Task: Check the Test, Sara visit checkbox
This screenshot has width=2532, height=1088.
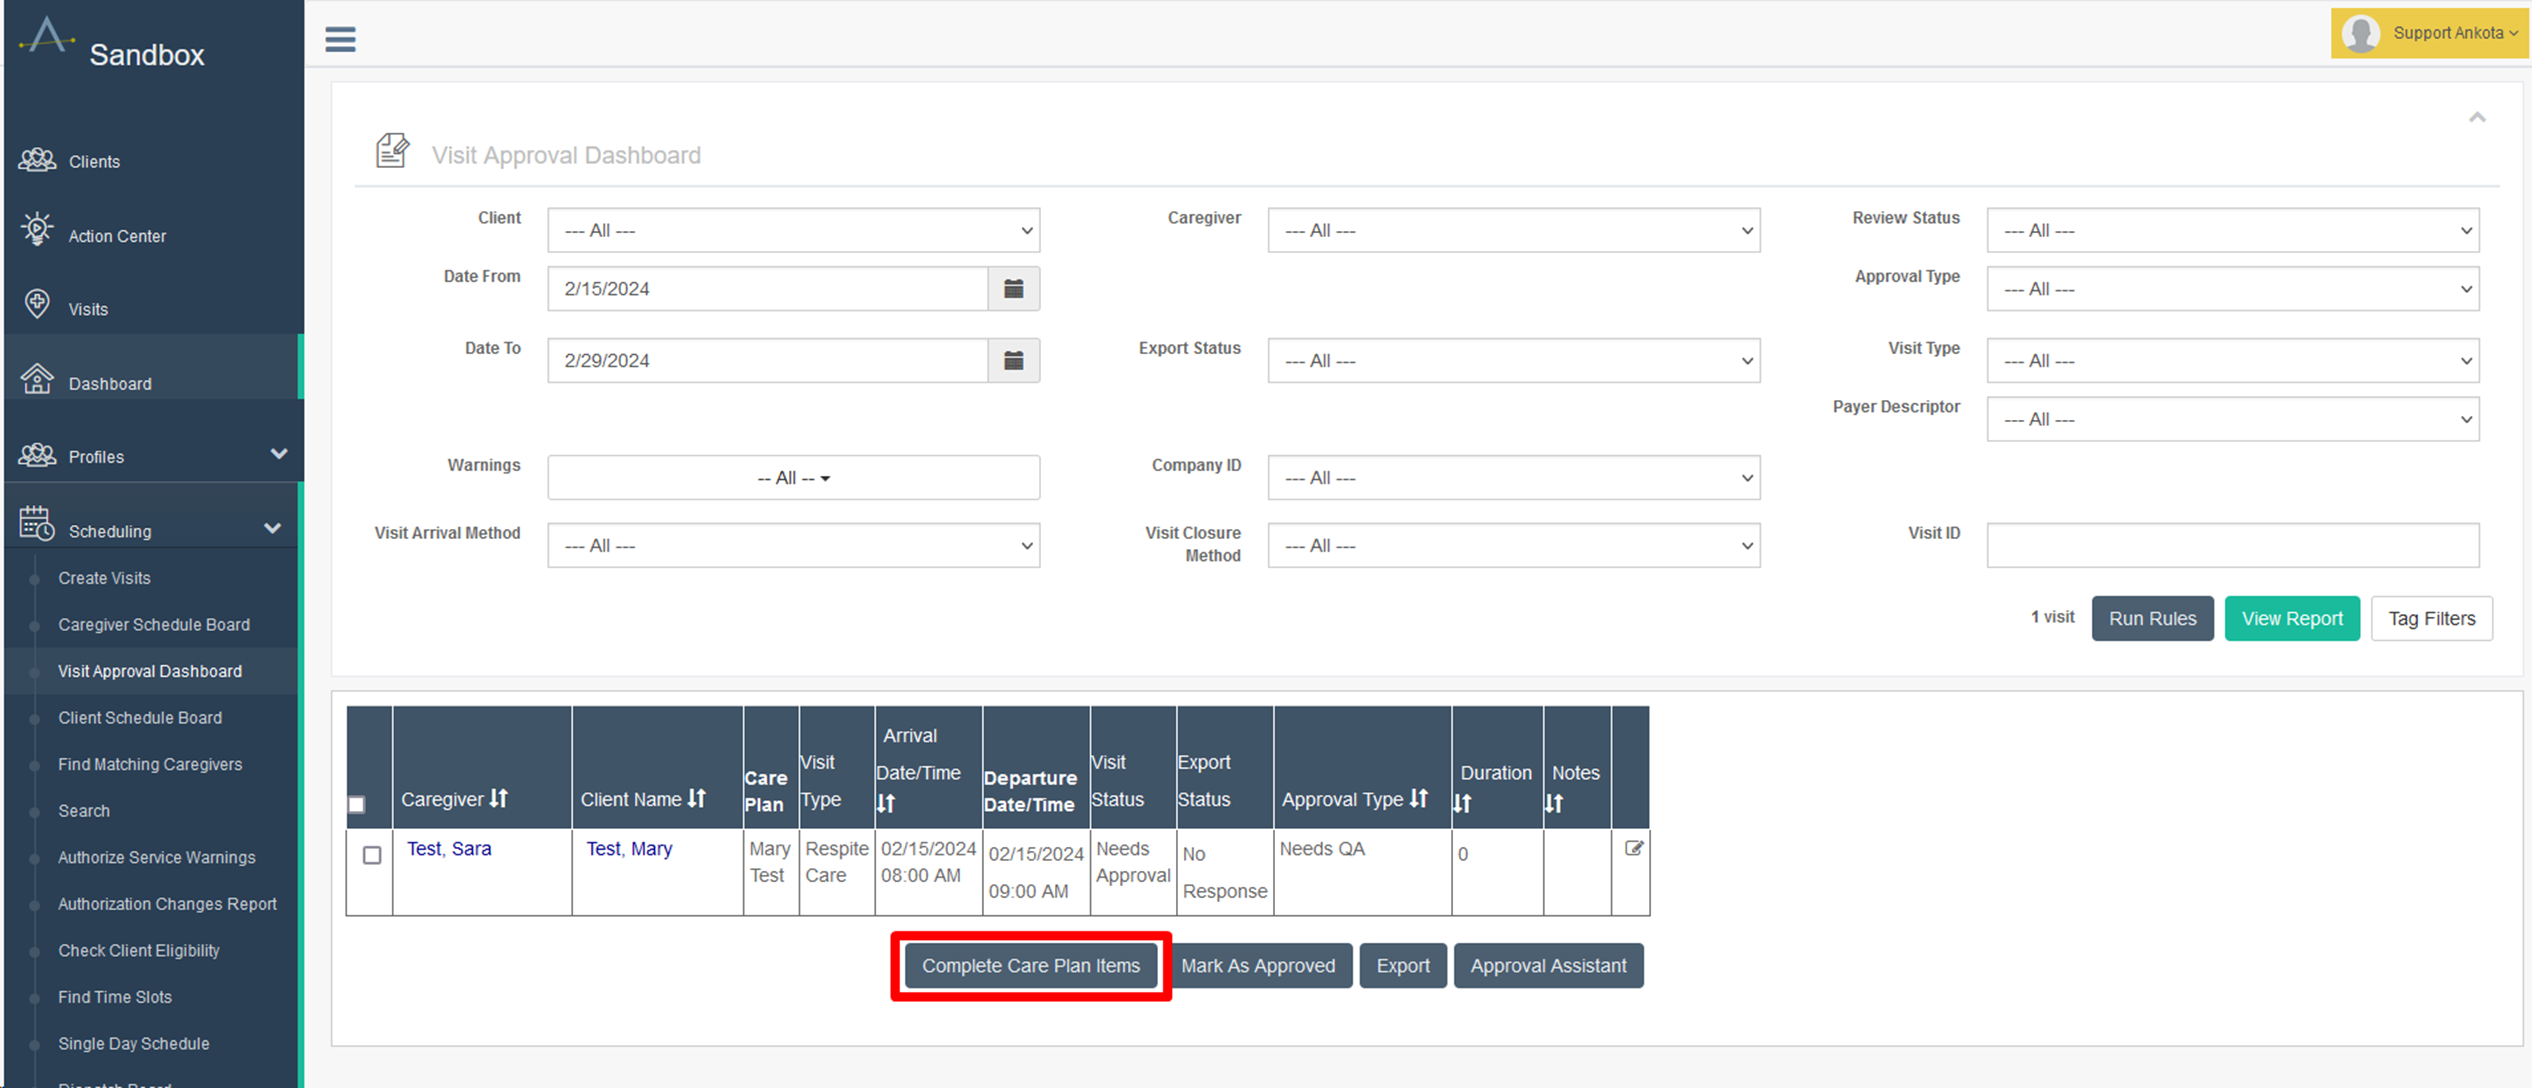Action: click(372, 855)
